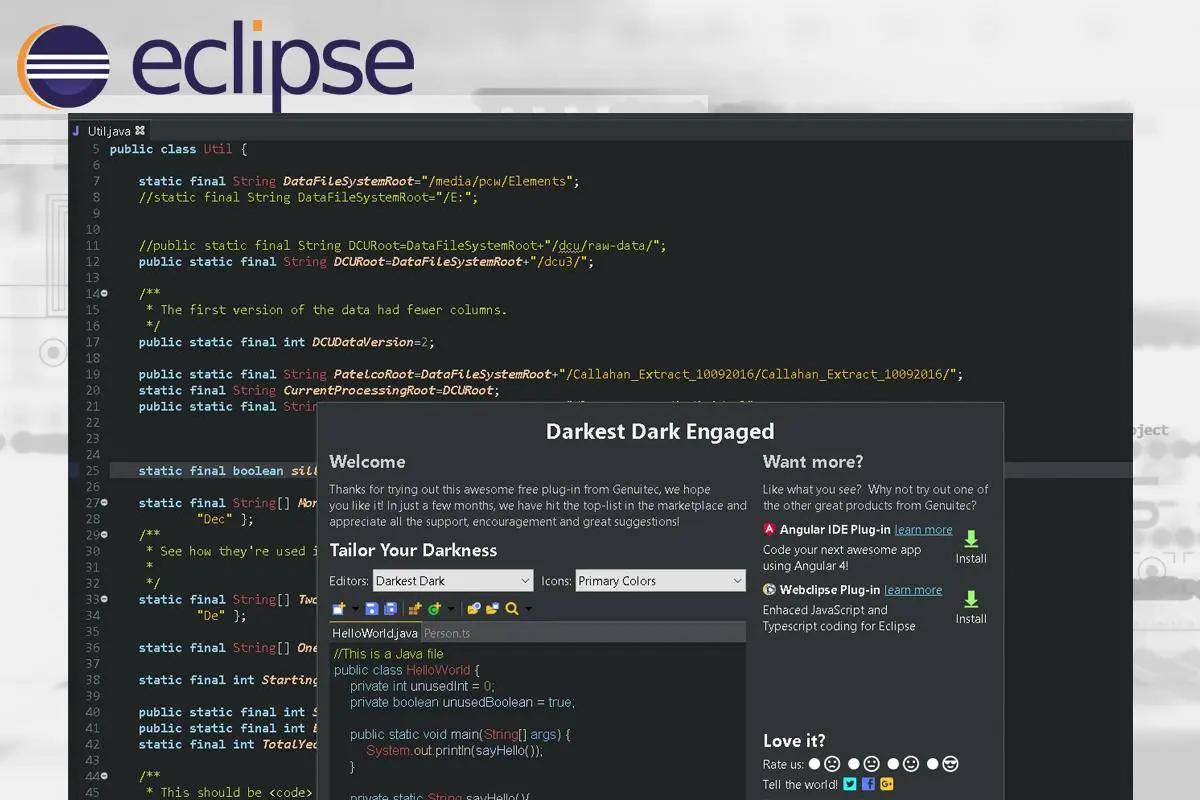Click the Install label under Webclipse
1200x800 pixels.
pos(971,619)
